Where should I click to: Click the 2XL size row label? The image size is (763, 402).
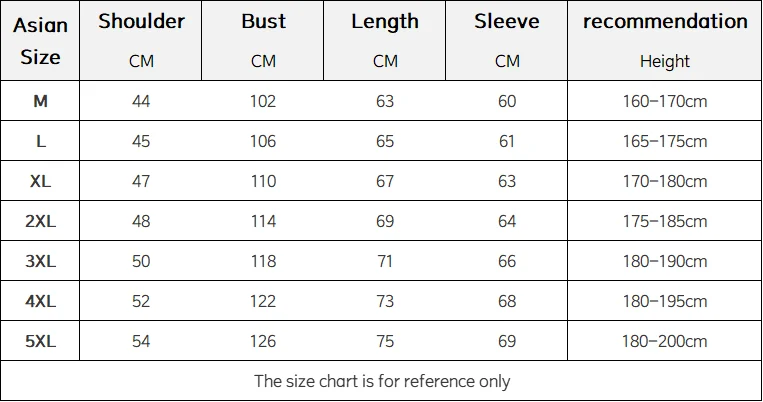(40, 221)
